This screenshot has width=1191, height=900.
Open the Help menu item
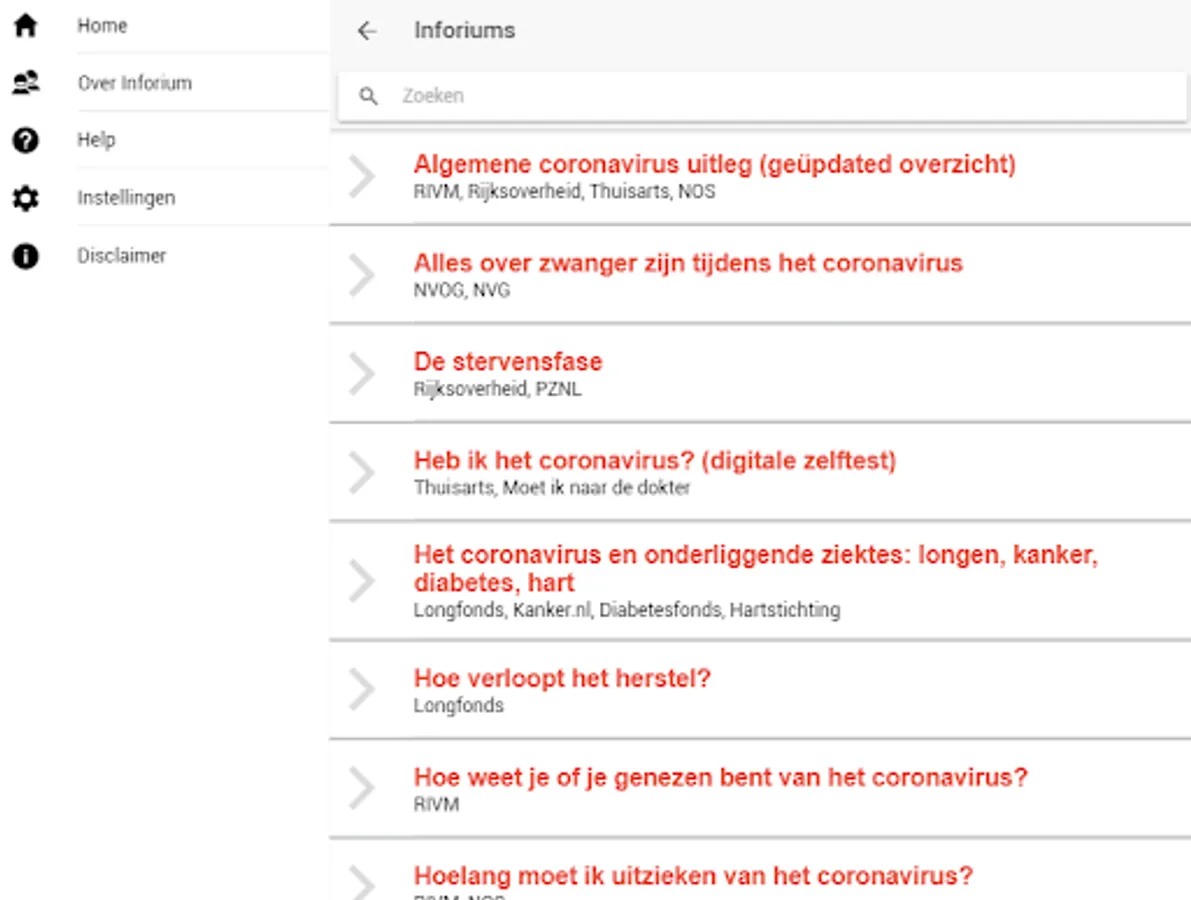pyautogui.click(x=96, y=140)
